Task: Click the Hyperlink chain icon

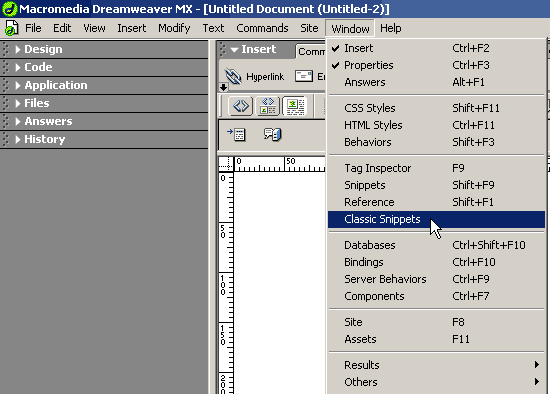Action: pos(233,76)
